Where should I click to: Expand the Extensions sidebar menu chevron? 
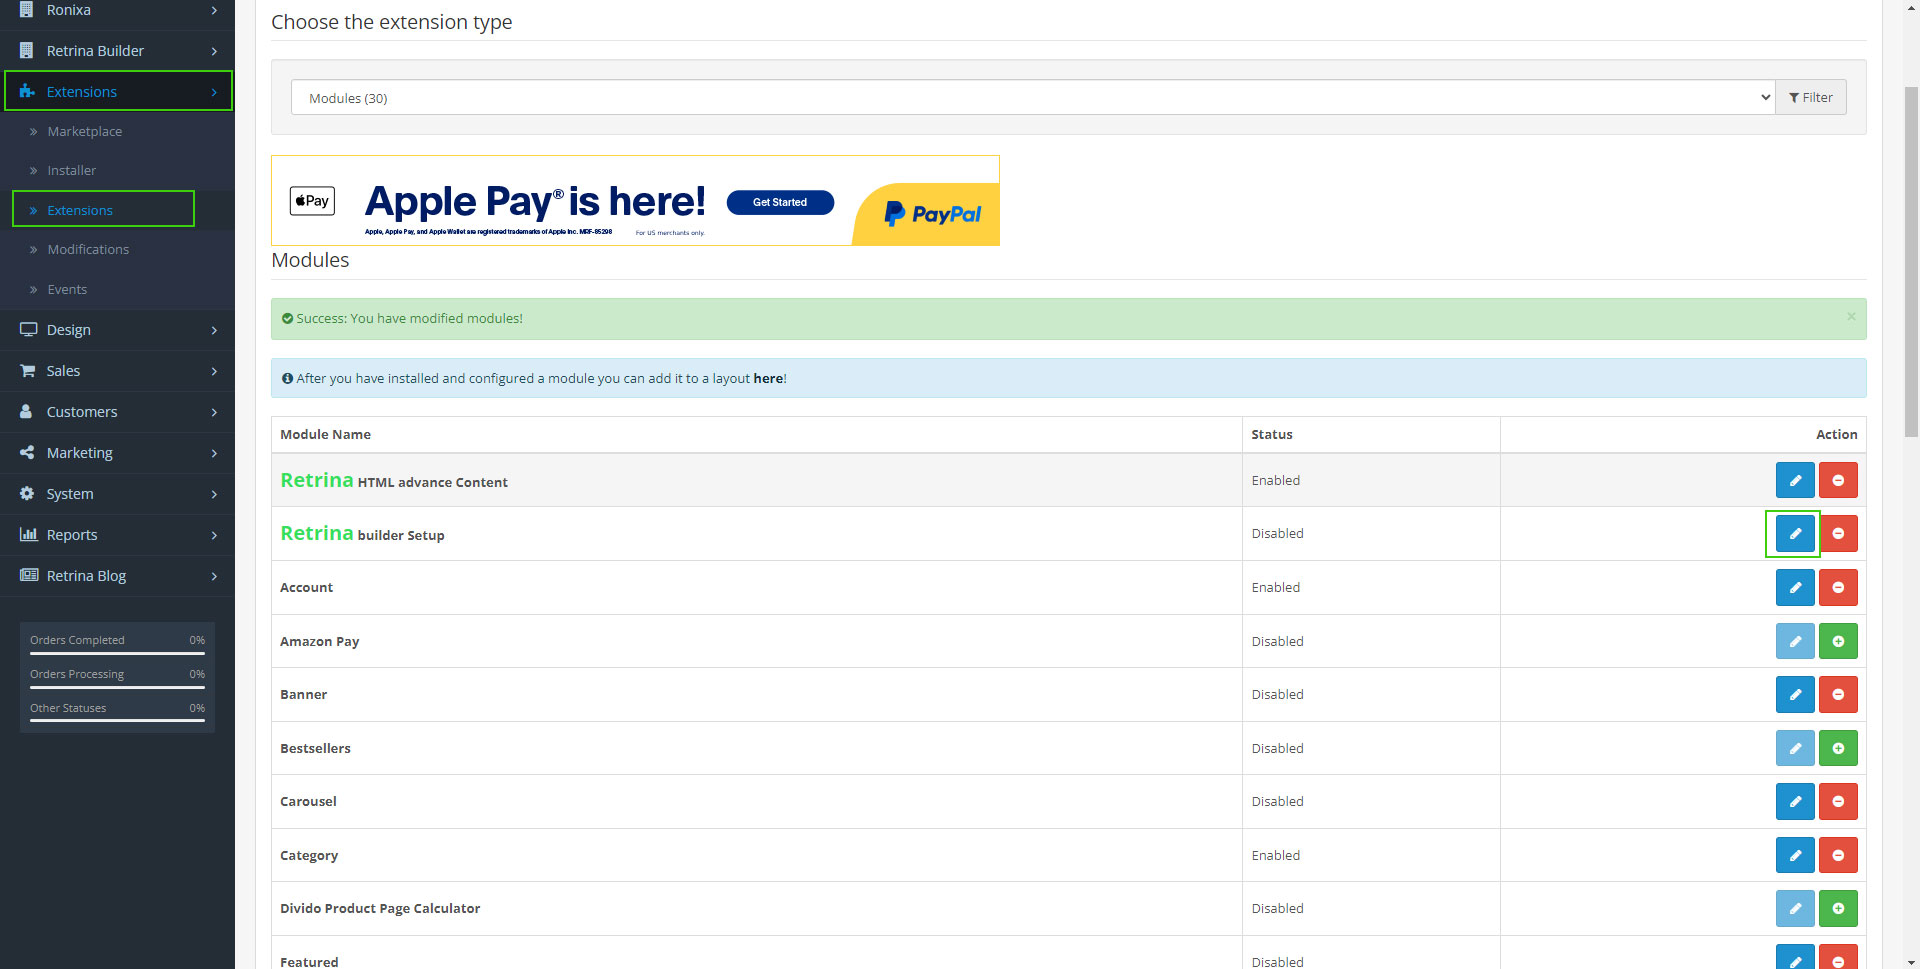213,91
